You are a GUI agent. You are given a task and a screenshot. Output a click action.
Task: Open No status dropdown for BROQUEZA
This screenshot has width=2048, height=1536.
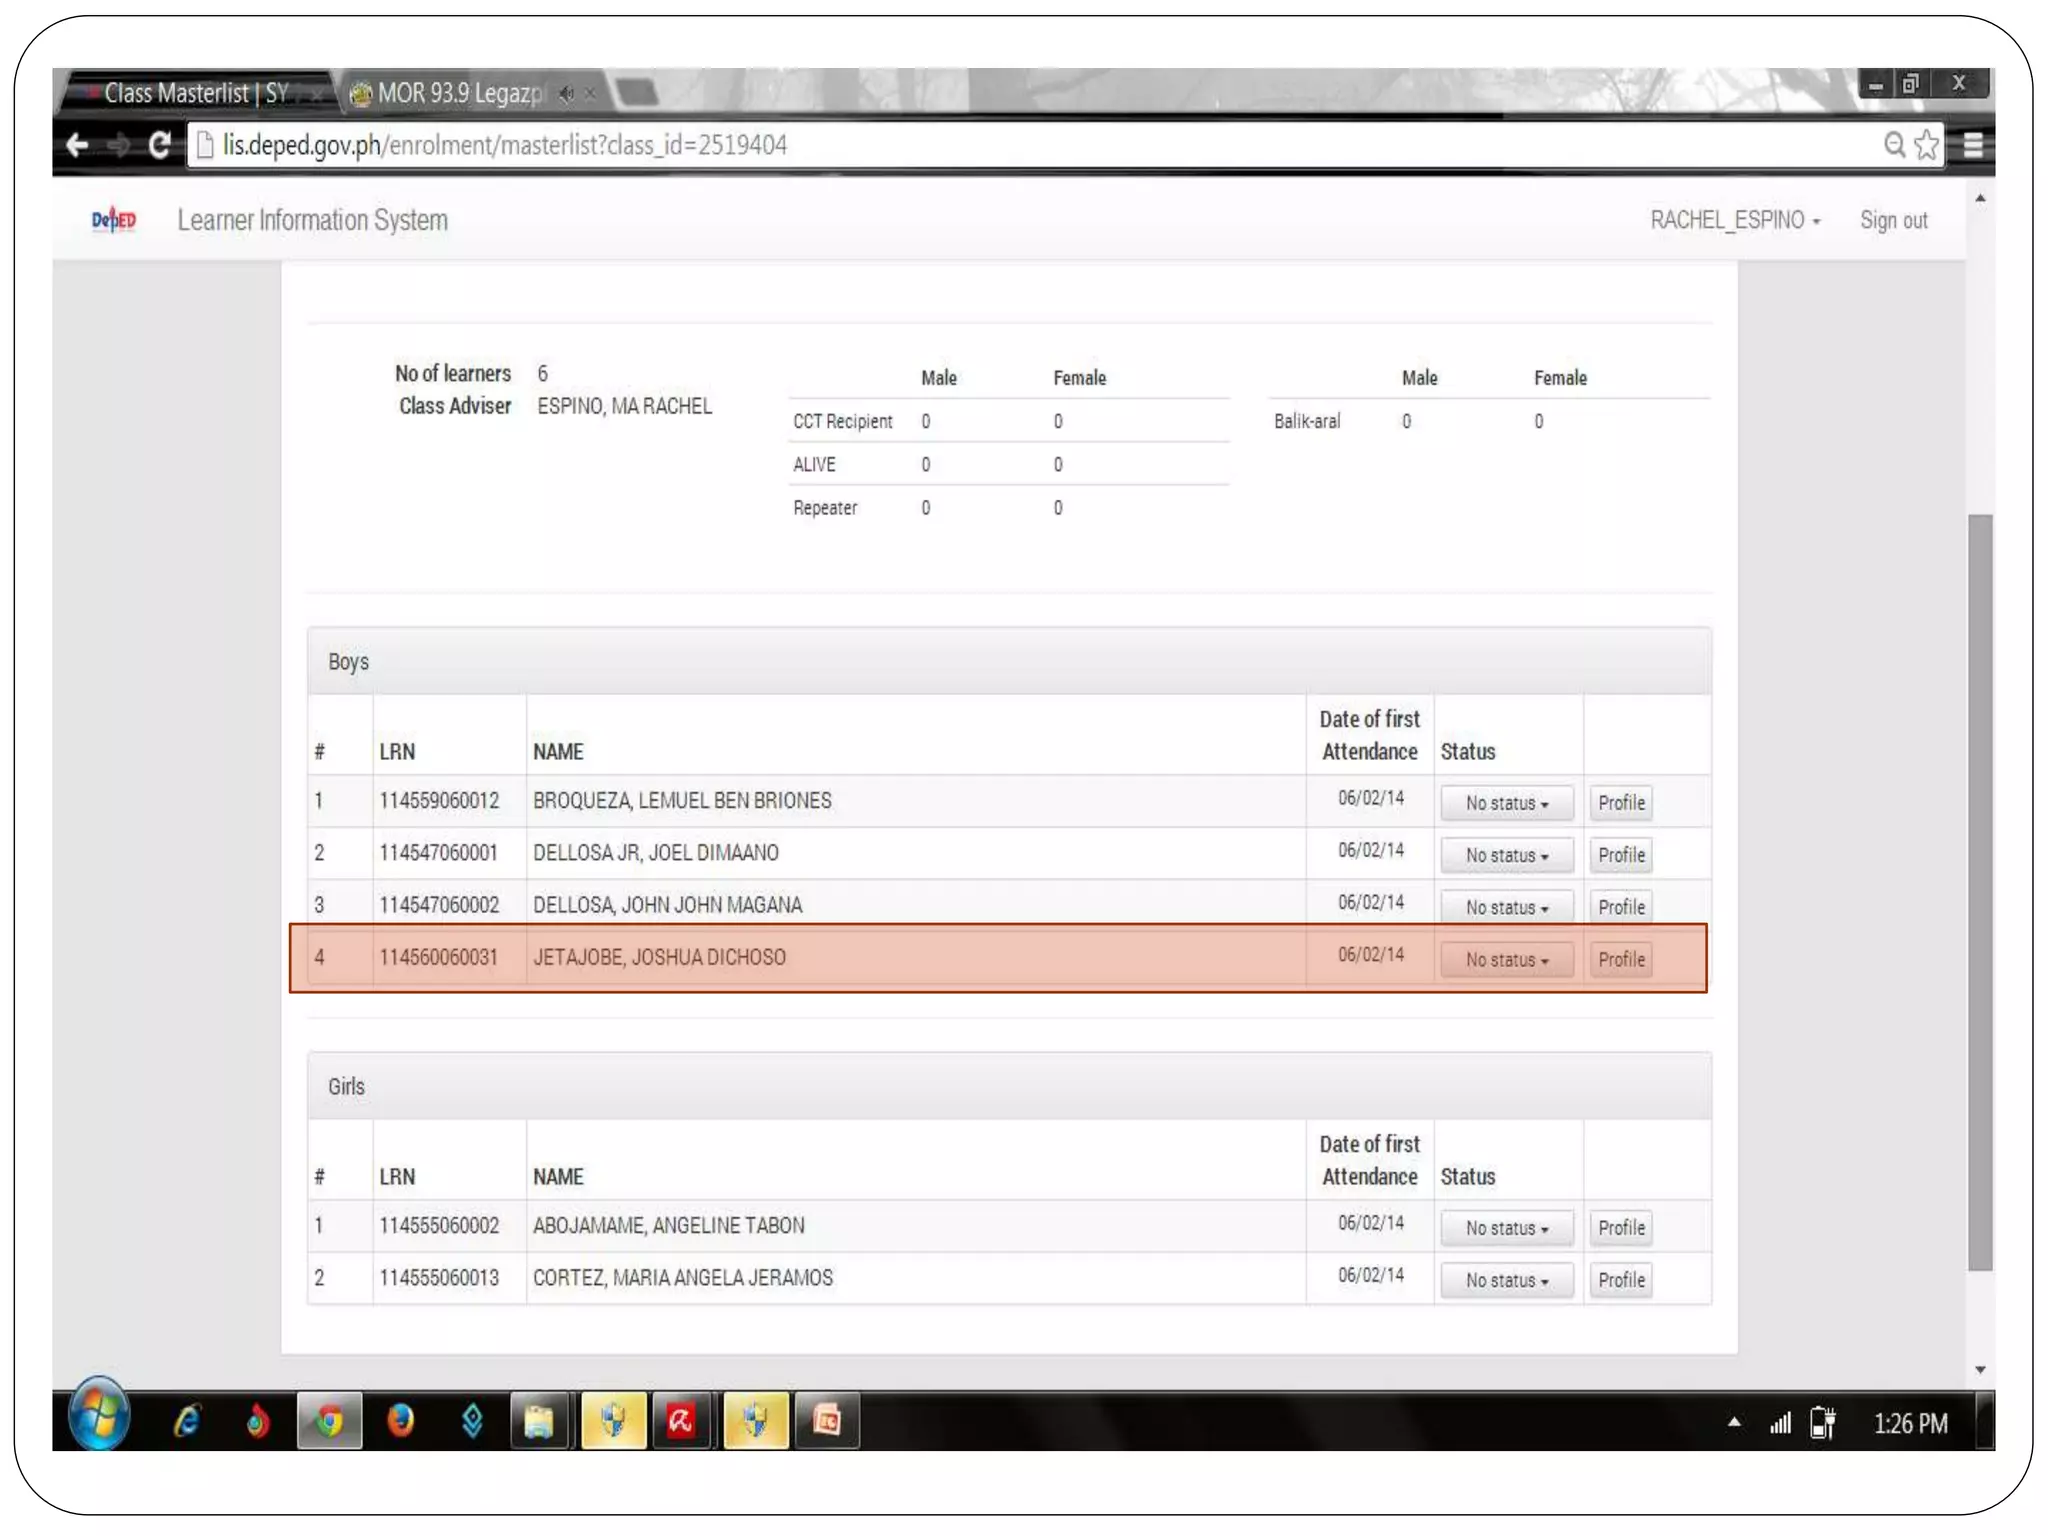pos(1506,803)
